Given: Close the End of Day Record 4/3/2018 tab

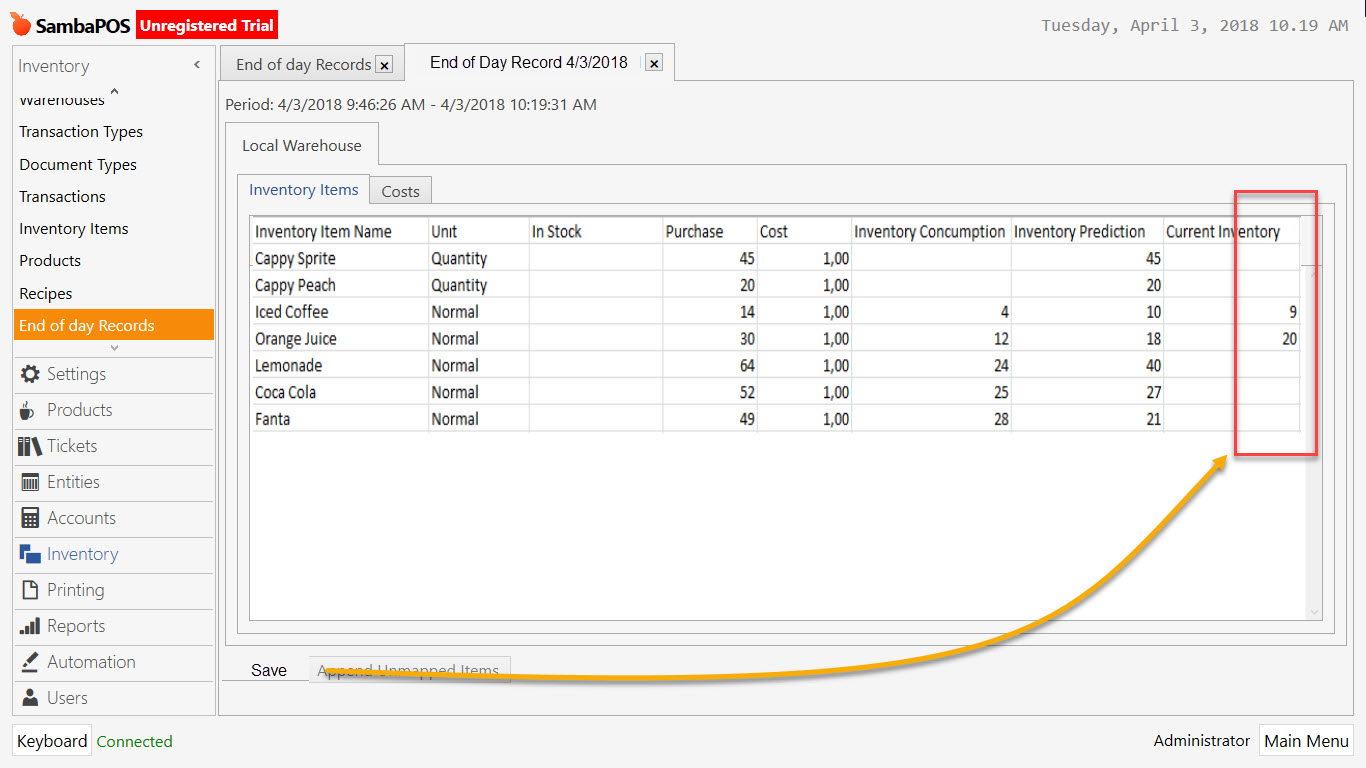Looking at the screenshot, I should 653,63.
